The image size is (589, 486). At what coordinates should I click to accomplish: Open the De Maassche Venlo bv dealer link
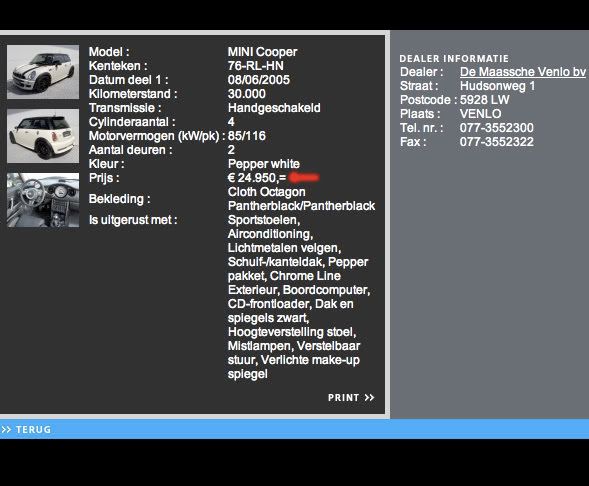(x=523, y=72)
